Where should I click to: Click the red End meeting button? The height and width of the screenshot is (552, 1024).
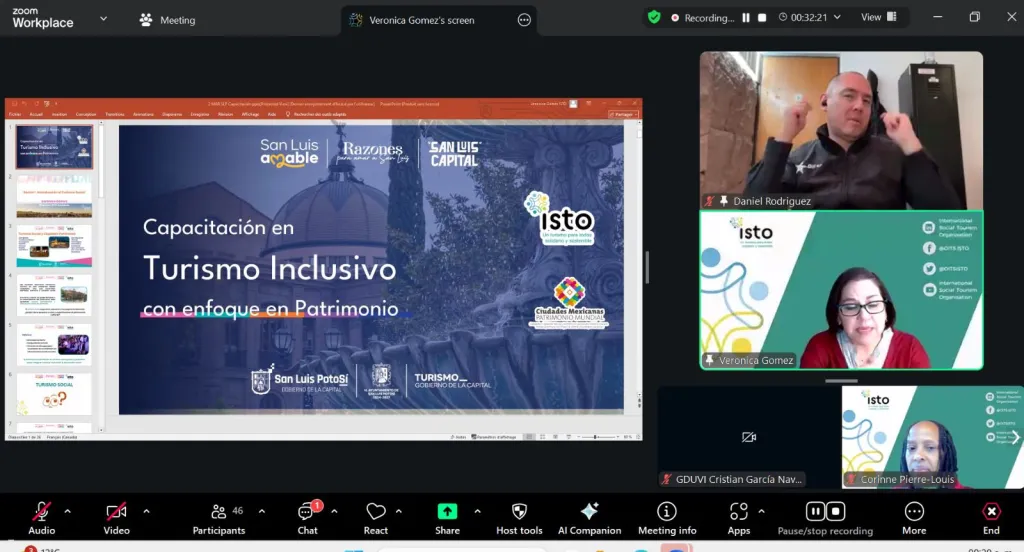coord(991,518)
